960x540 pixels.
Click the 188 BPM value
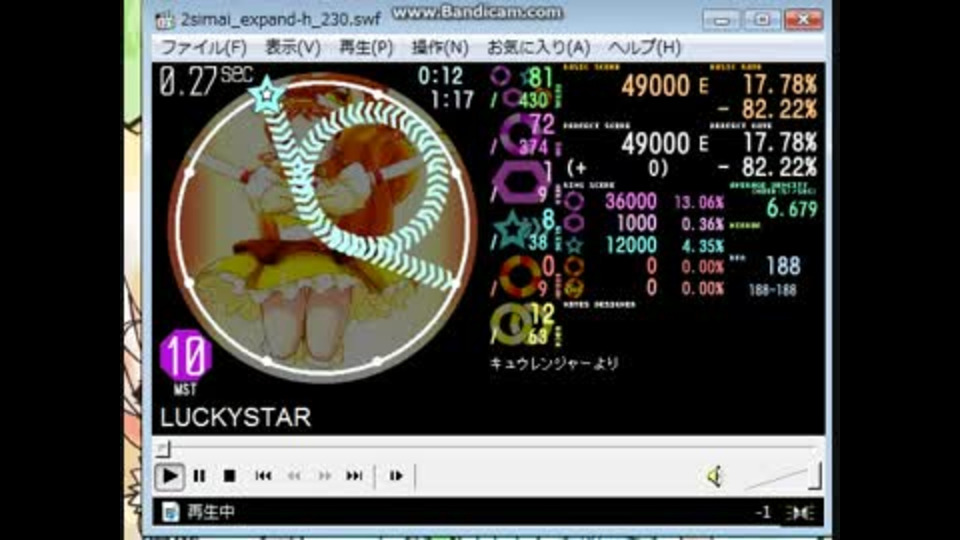coord(783,266)
